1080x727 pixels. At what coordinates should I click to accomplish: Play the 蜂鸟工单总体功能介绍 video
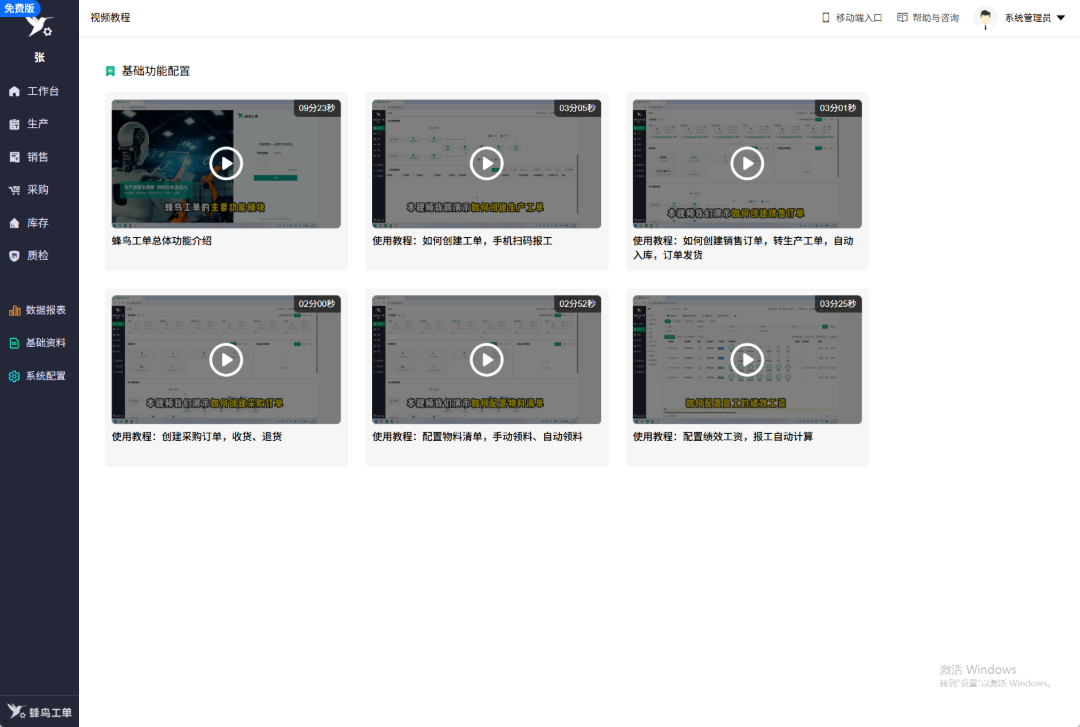226,164
